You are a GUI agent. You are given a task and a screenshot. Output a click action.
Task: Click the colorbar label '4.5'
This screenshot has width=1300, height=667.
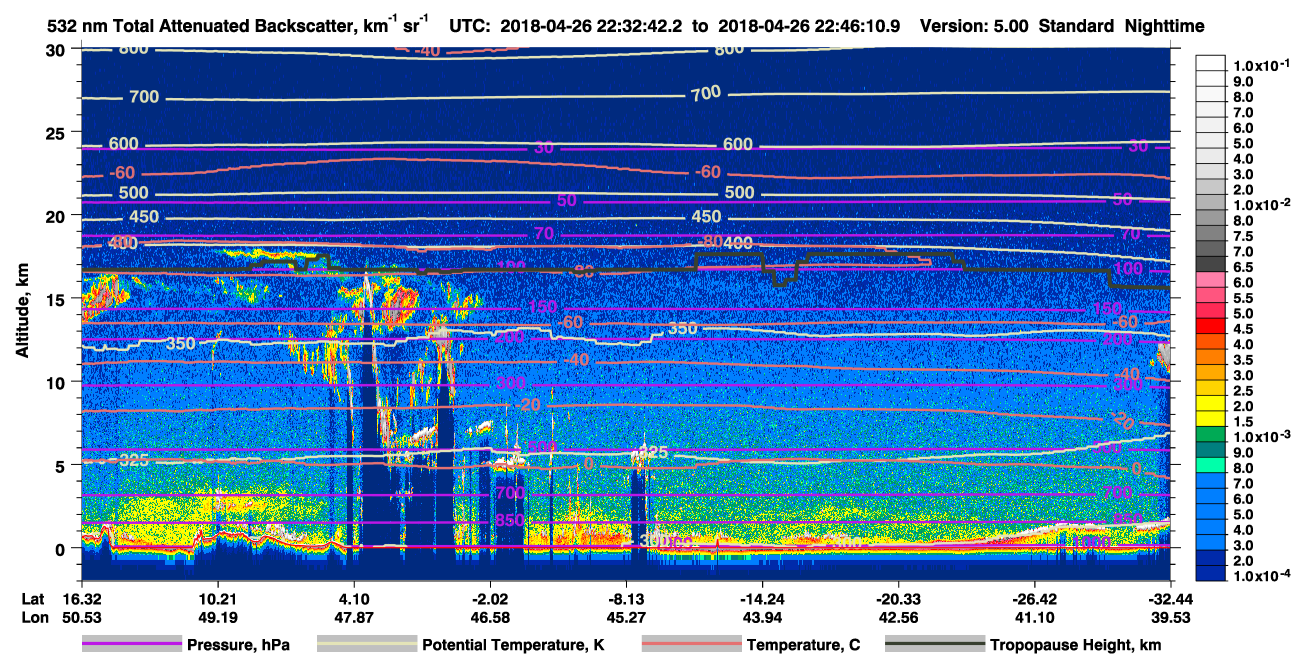point(1242,330)
